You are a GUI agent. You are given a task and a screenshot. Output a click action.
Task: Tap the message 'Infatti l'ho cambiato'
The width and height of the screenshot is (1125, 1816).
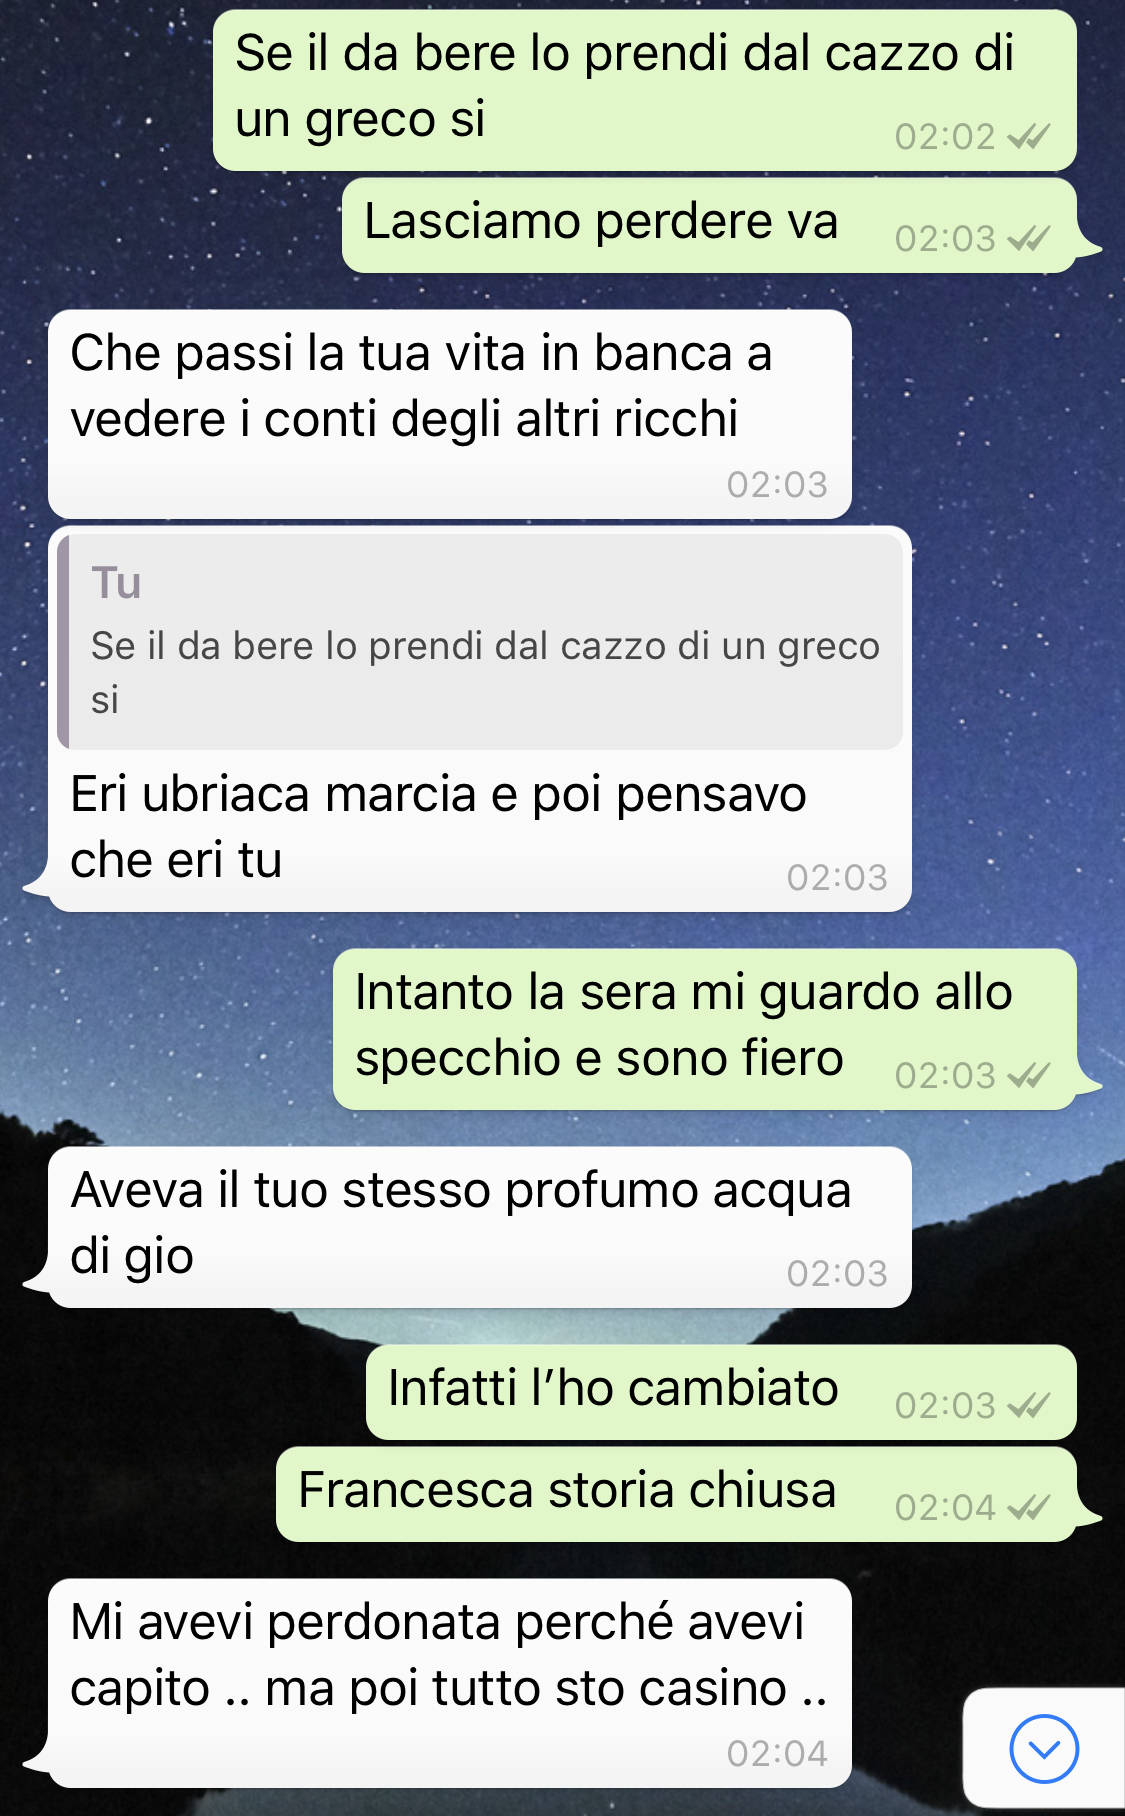click(x=721, y=1392)
